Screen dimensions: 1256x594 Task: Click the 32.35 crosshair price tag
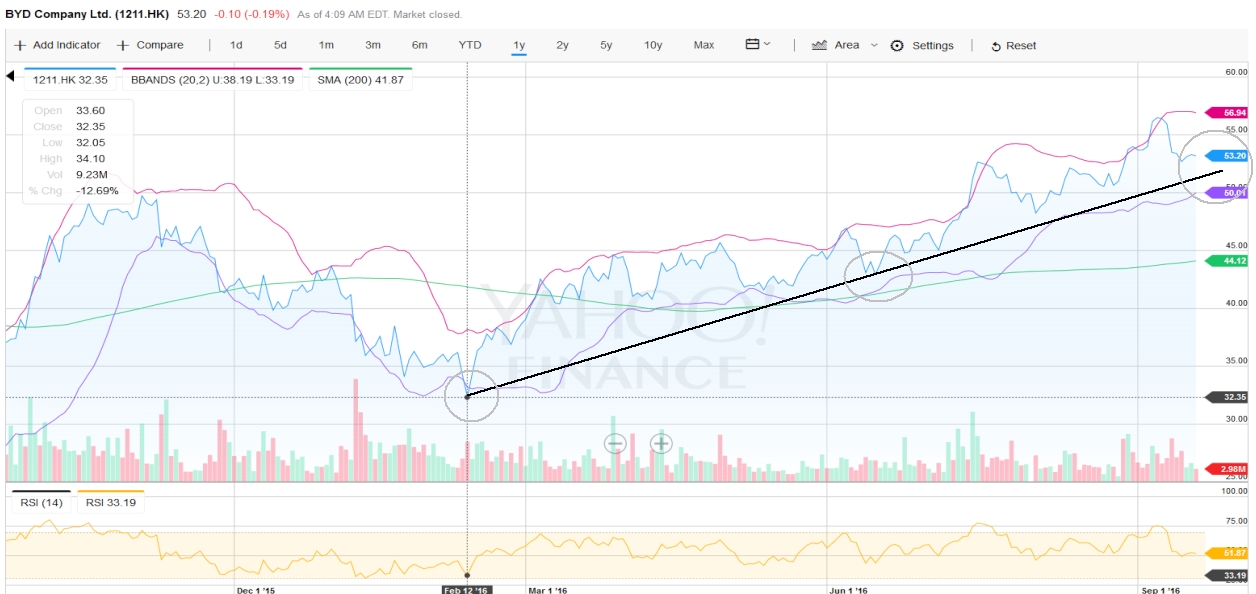point(1227,397)
